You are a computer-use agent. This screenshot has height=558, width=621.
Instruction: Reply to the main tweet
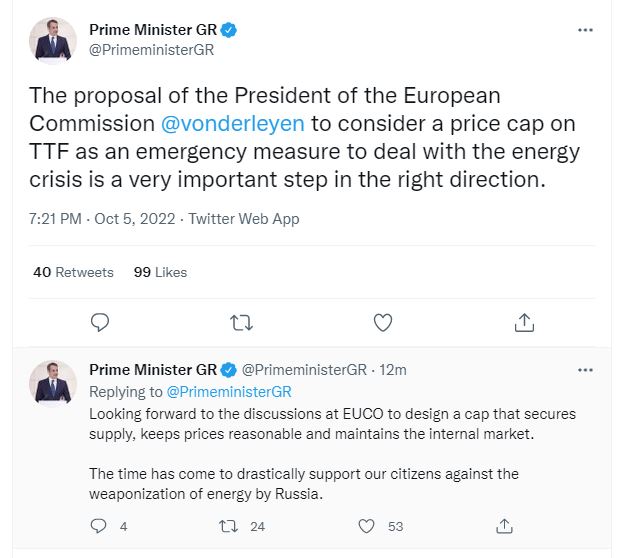(x=99, y=322)
